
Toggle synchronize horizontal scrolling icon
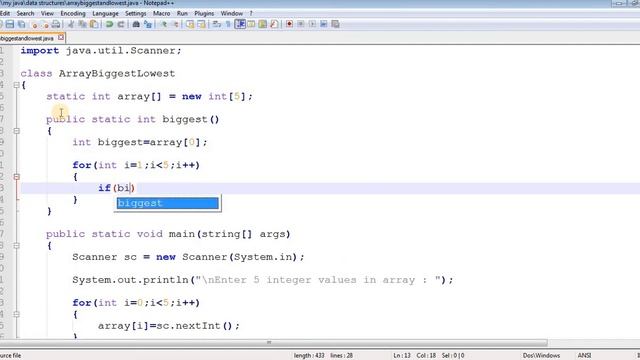pyautogui.click(x=201, y=24)
